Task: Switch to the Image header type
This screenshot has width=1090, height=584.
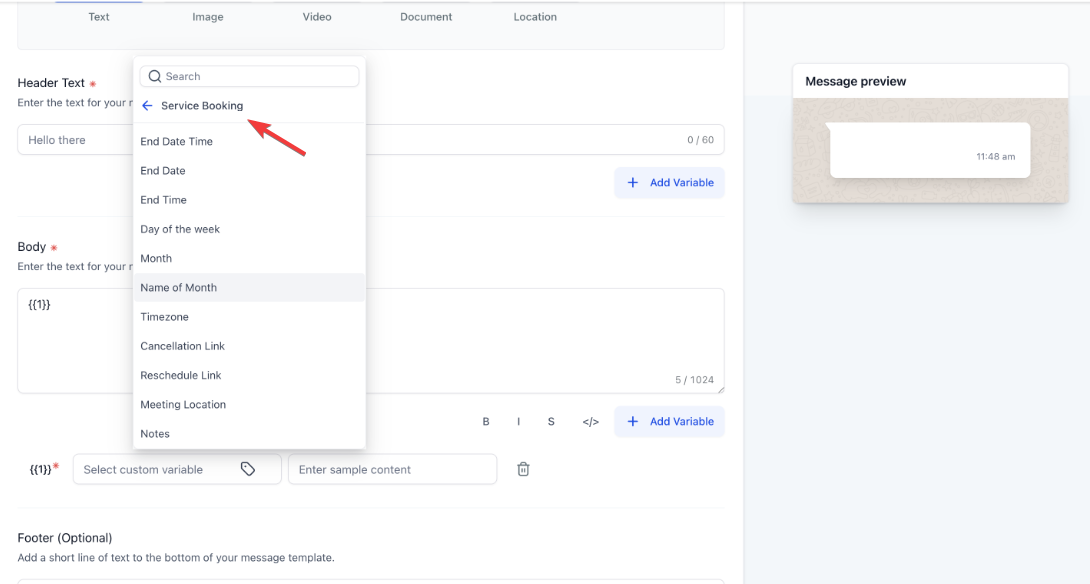Action: (208, 17)
